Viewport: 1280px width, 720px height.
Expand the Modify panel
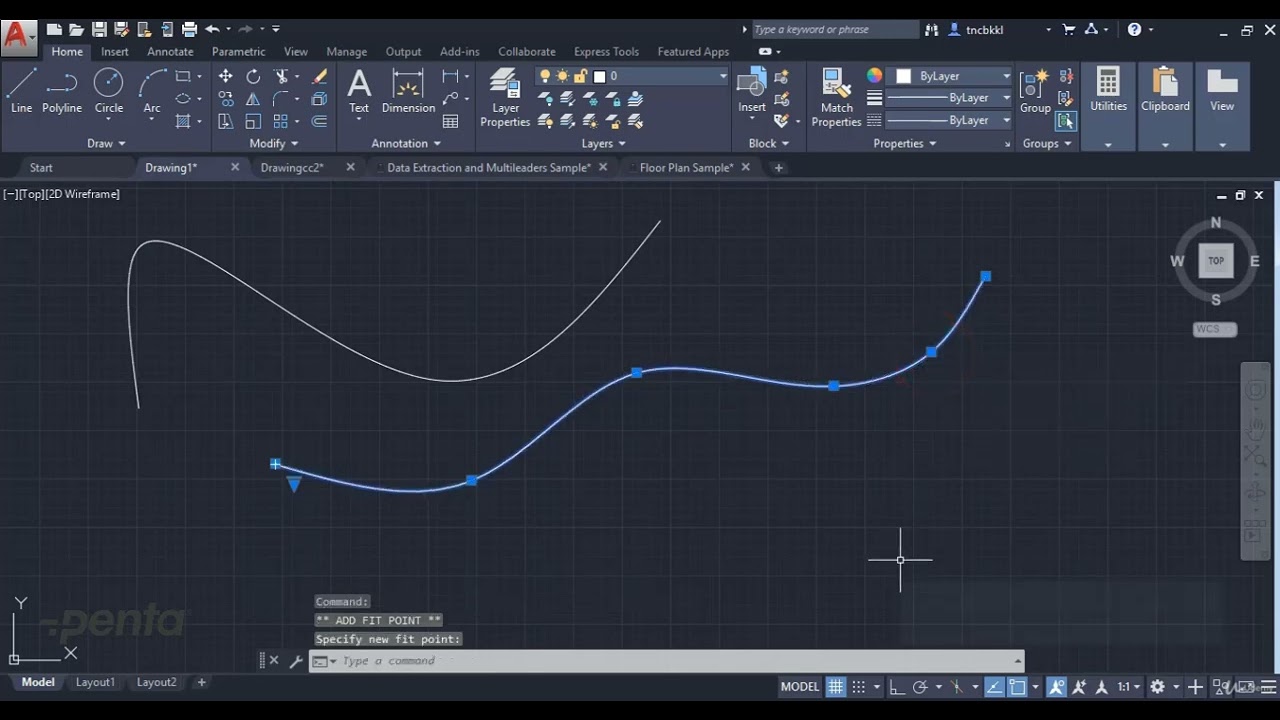(274, 143)
